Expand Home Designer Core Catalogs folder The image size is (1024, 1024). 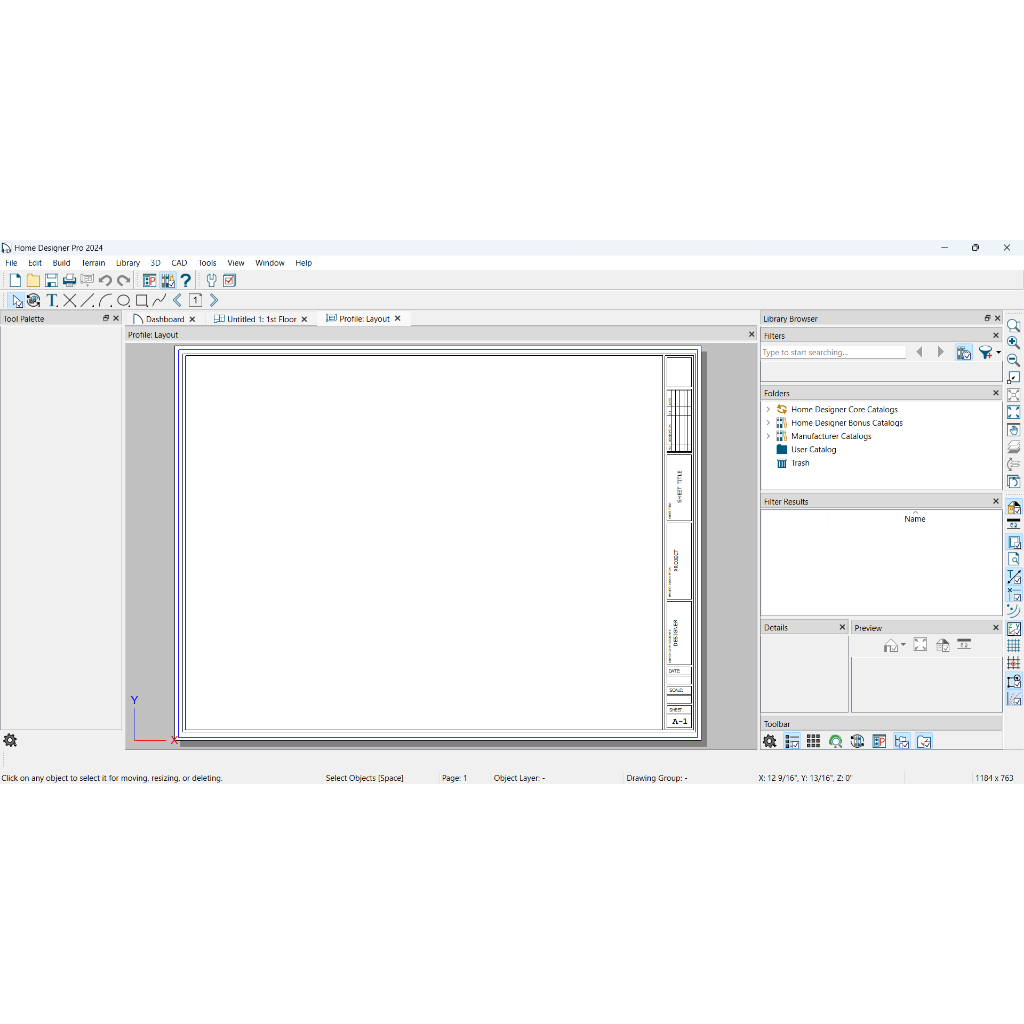click(768, 409)
